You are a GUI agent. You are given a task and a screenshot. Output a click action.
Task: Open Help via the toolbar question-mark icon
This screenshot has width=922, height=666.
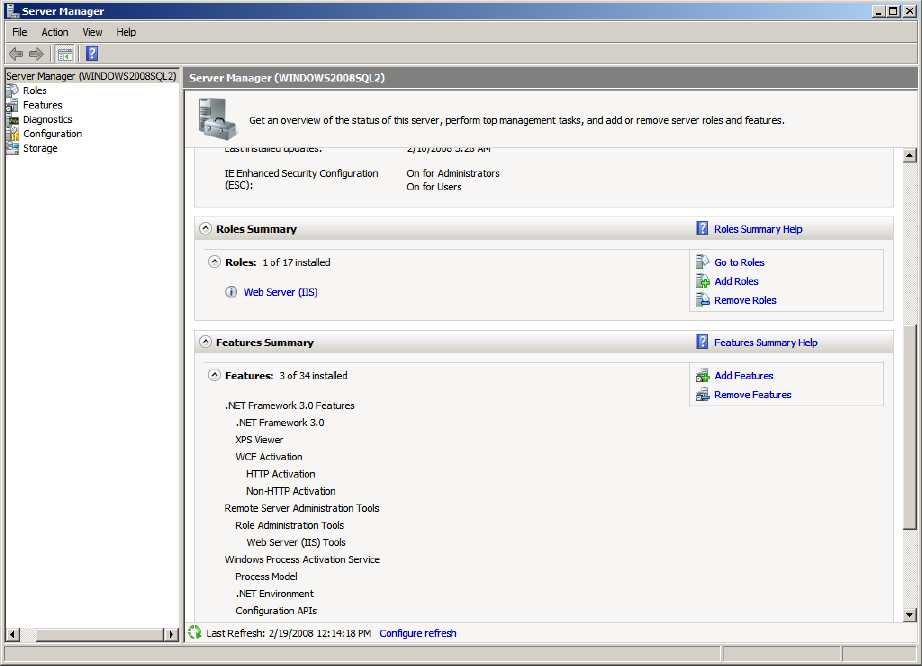point(92,54)
